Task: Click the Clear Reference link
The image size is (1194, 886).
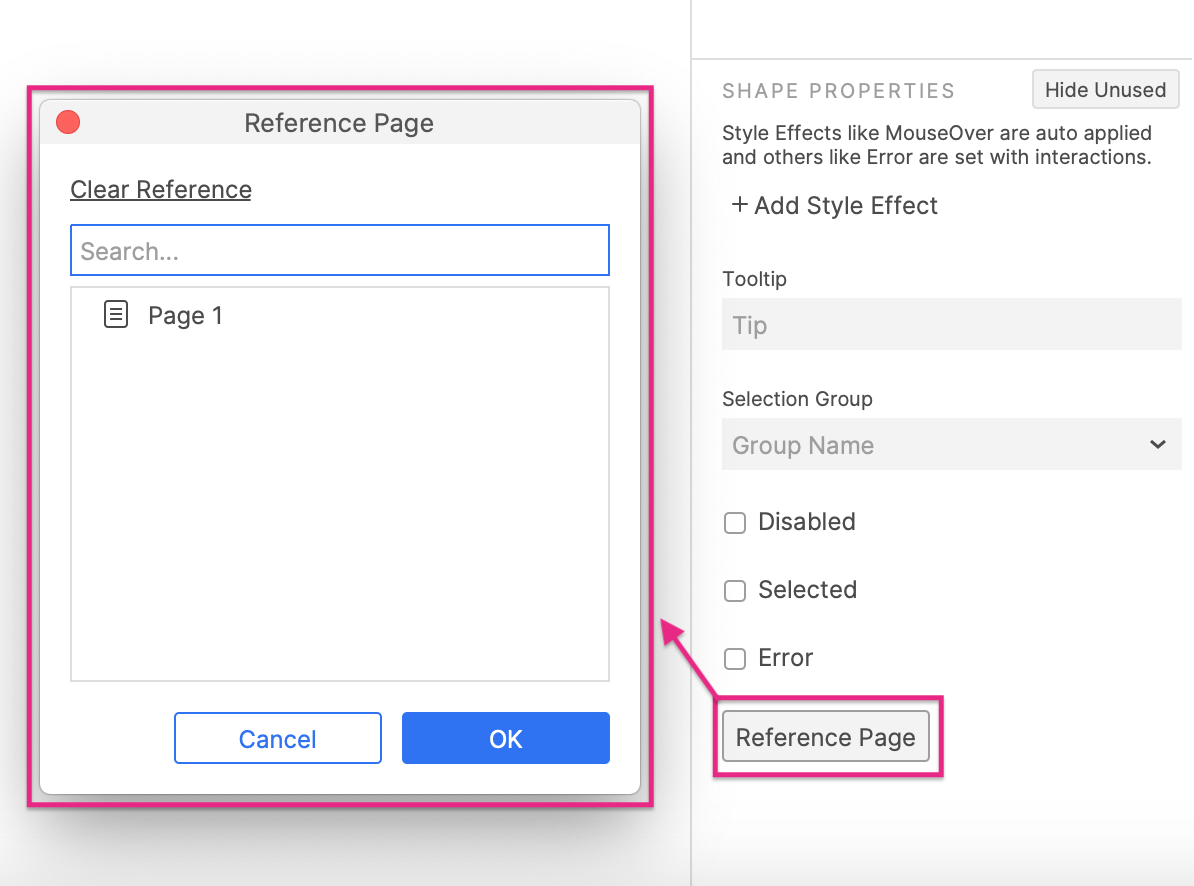Action: [160, 189]
